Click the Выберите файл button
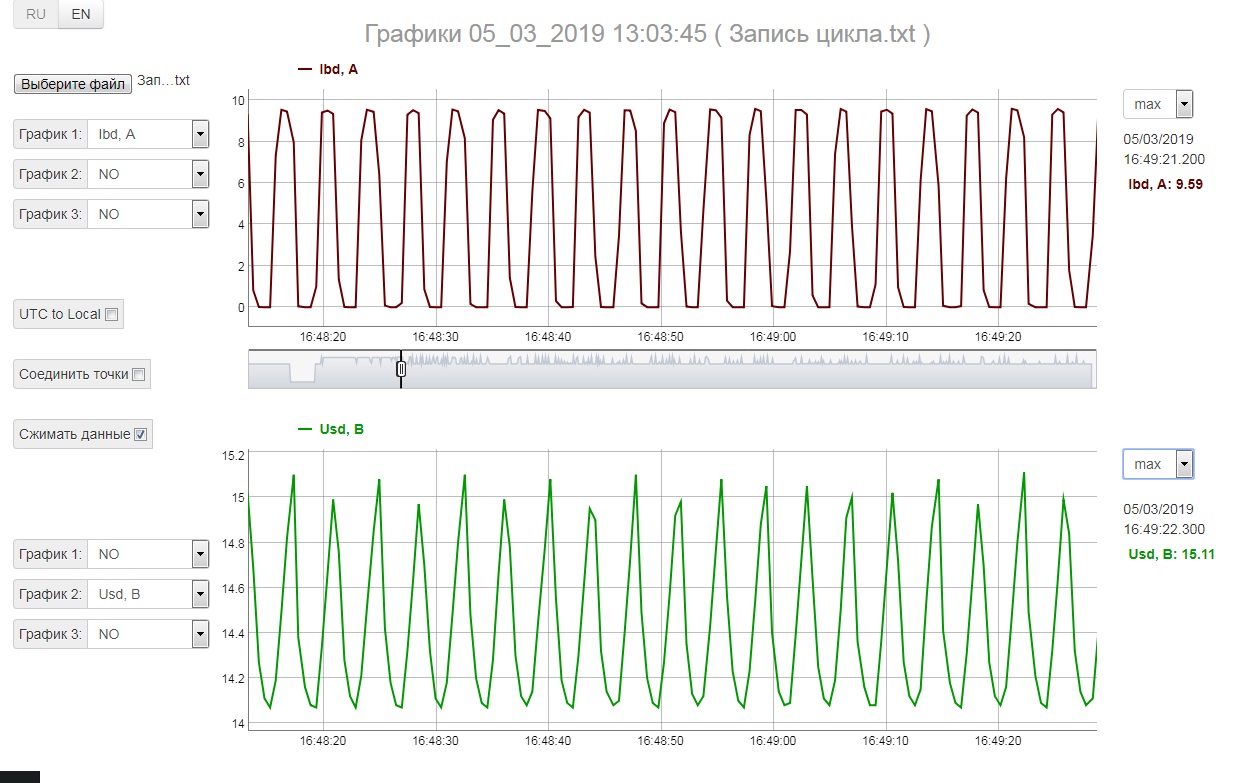Image resolution: width=1233 pixels, height=783 pixels. click(x=74, y=84)
